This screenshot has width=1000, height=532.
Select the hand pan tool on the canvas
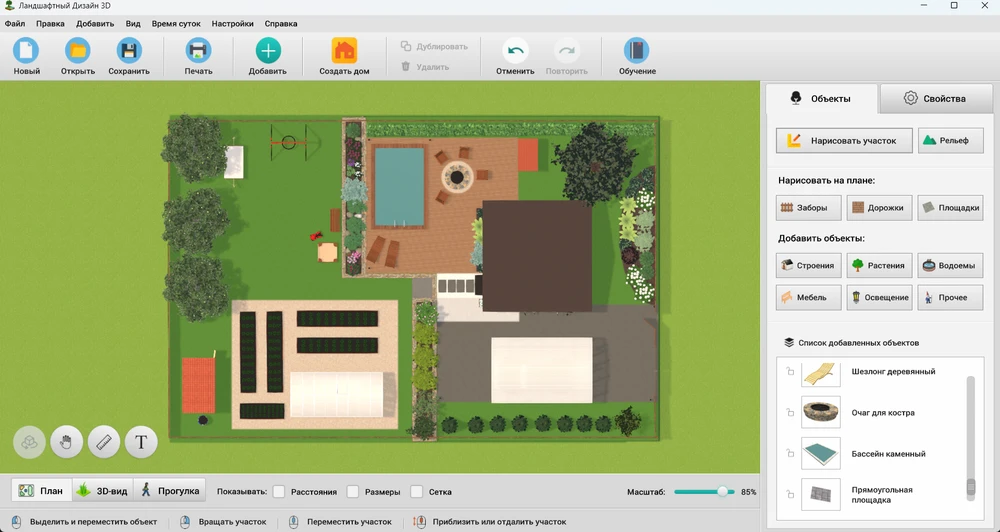(x=66, y=441)
